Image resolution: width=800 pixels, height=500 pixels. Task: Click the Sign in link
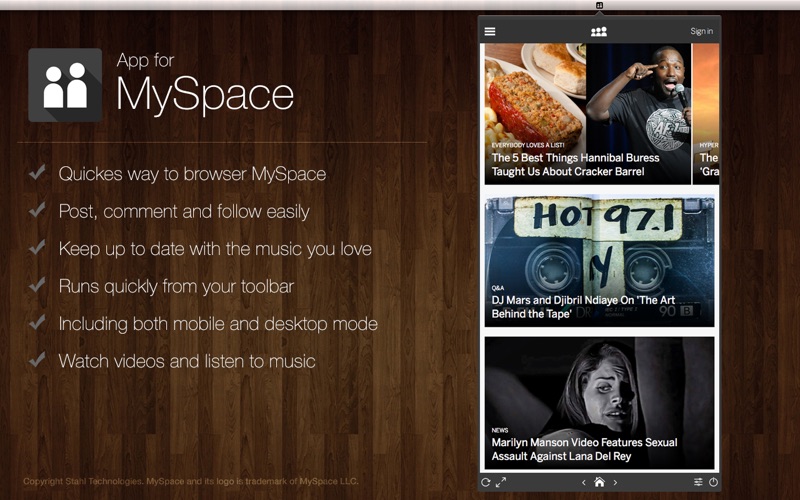coord(702,31)
